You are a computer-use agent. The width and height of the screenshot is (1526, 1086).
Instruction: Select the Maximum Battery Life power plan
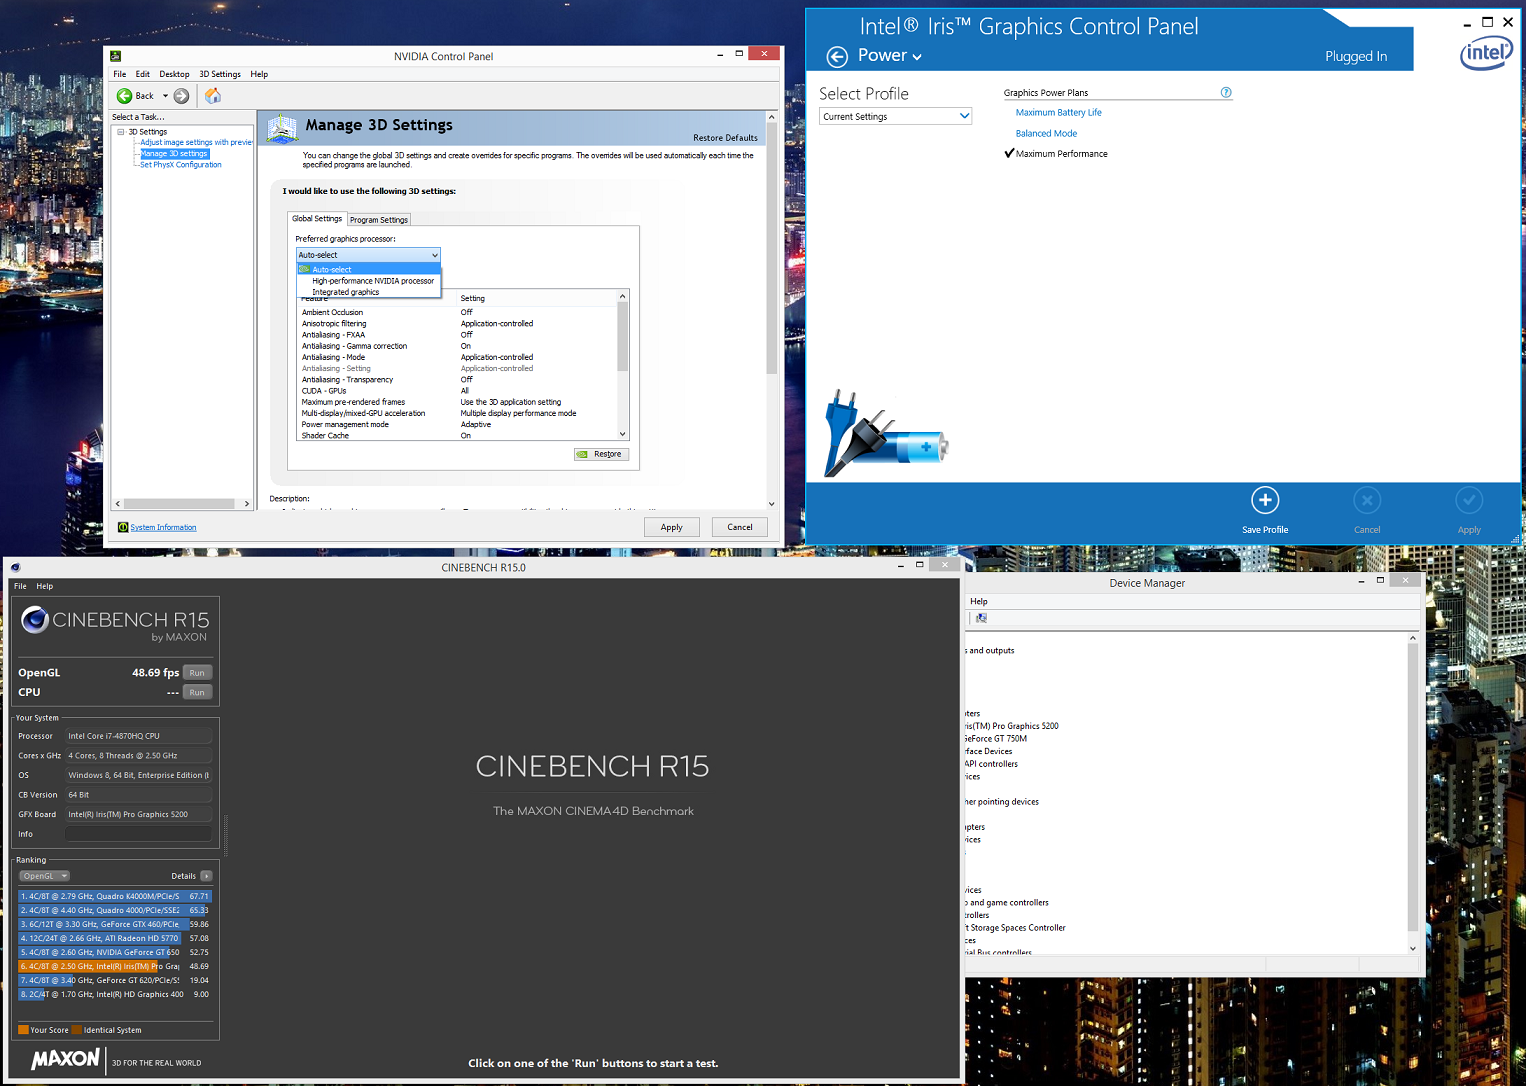1058,112
